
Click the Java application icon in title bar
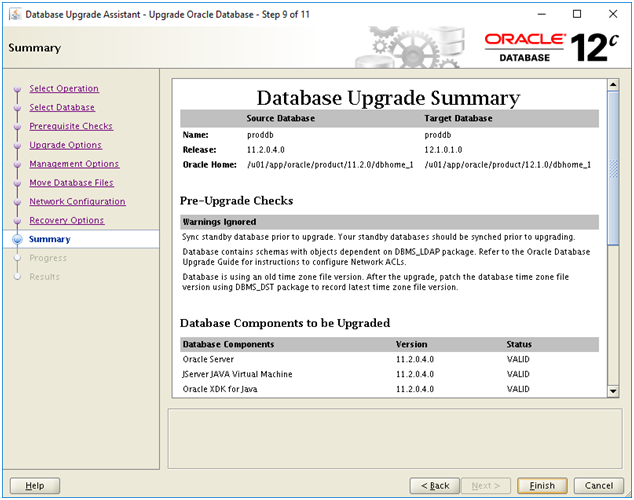pos(15,14)
